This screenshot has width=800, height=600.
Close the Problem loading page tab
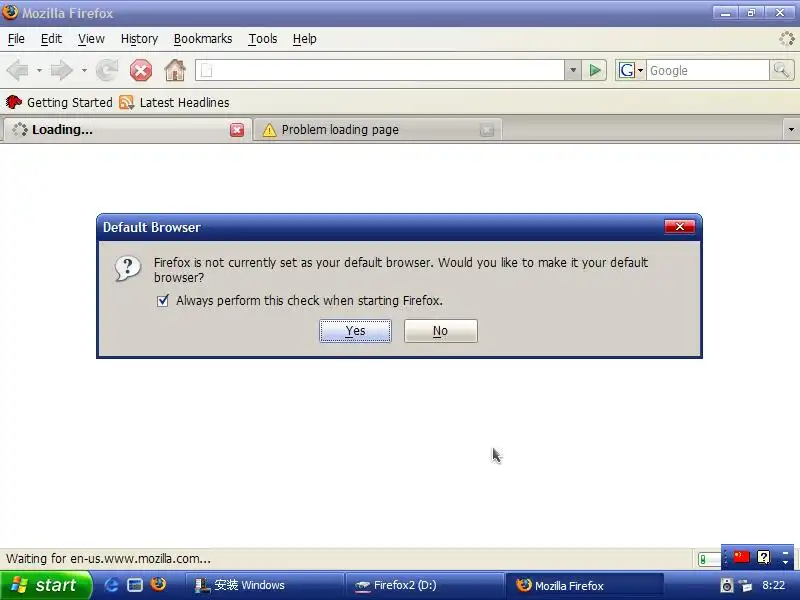coord(487,130)
